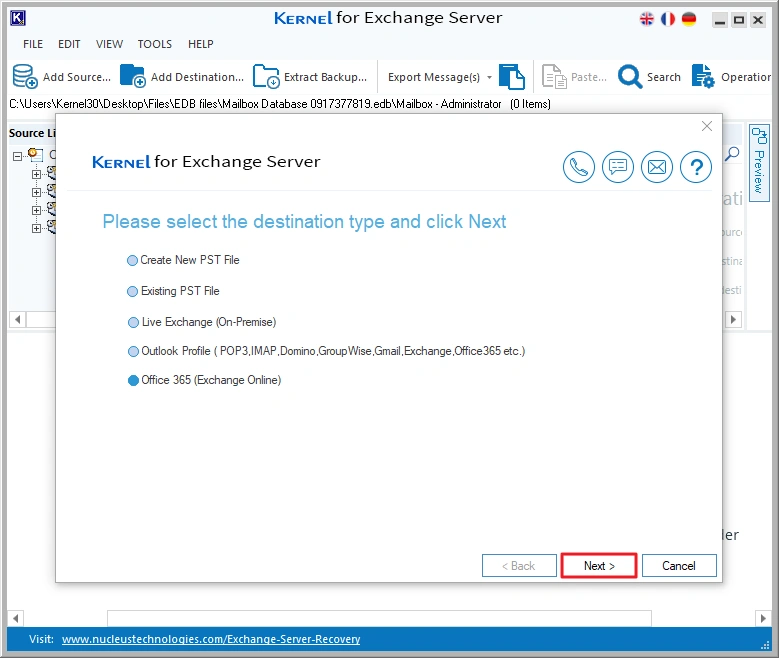Image resolution: width=779 pixels, height=658 pixels.
Task: Select Existing PST File option
Action: (173, 291)
